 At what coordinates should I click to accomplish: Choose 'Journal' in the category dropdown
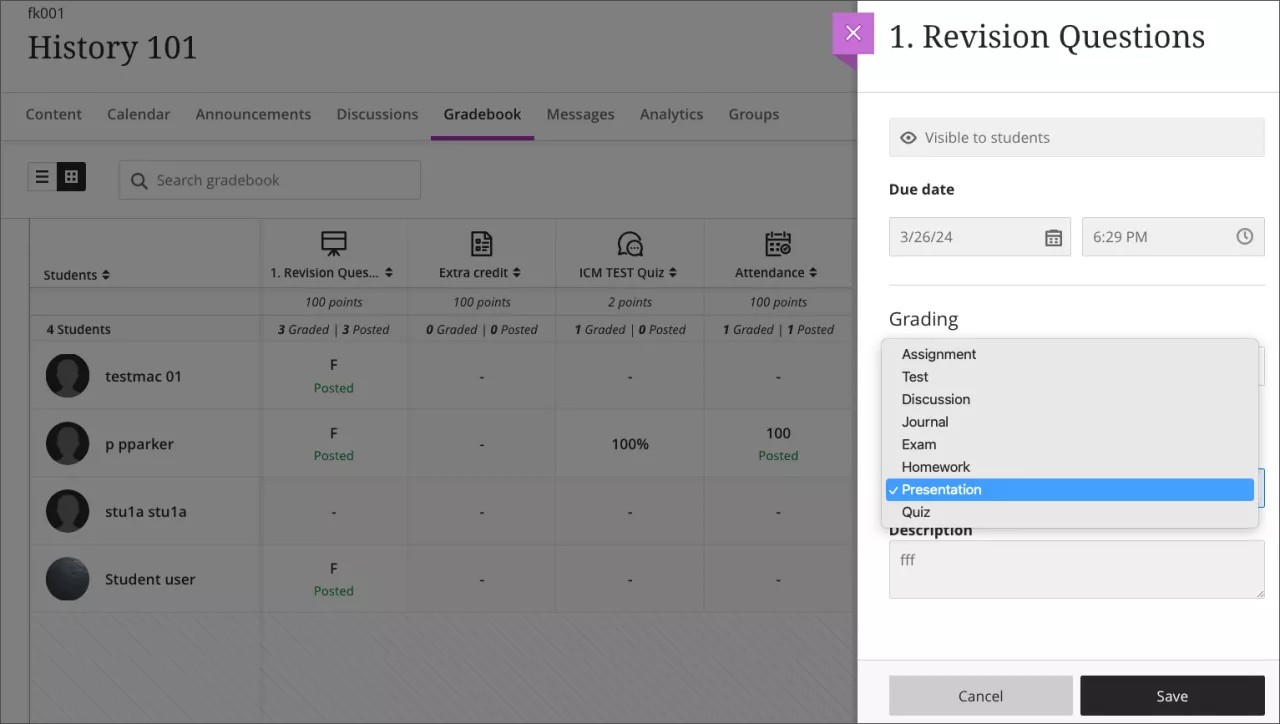(924, 421)
